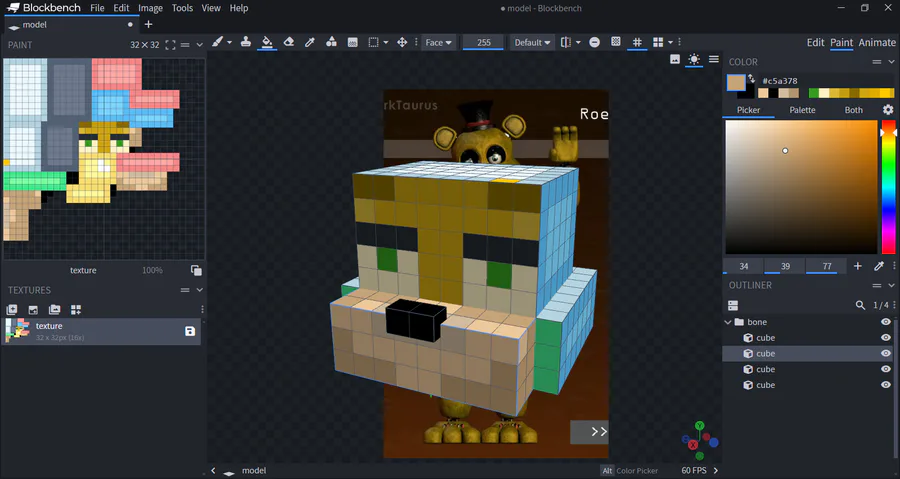900x479 pixels.
Task: Collapse the Color panel chevron
Action: (891, 62)
